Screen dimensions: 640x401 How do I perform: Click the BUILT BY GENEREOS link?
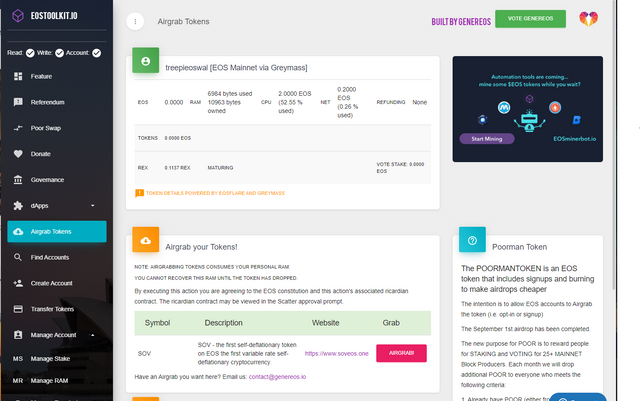tap(461, 22)
